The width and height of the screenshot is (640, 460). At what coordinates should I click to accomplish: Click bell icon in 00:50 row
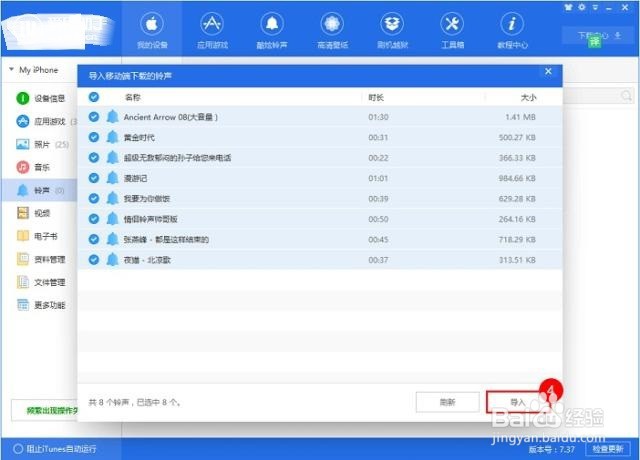(112, 219)
